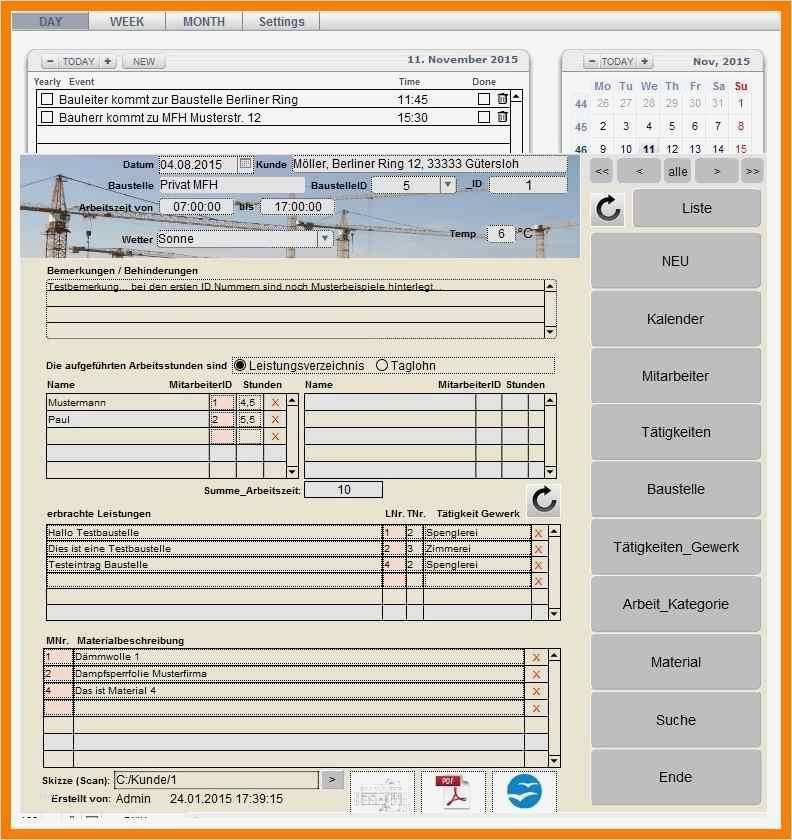The width and height of the screenshot is (792, 840).
Task: Switch to DAY tab
Action: pos(50,21)
